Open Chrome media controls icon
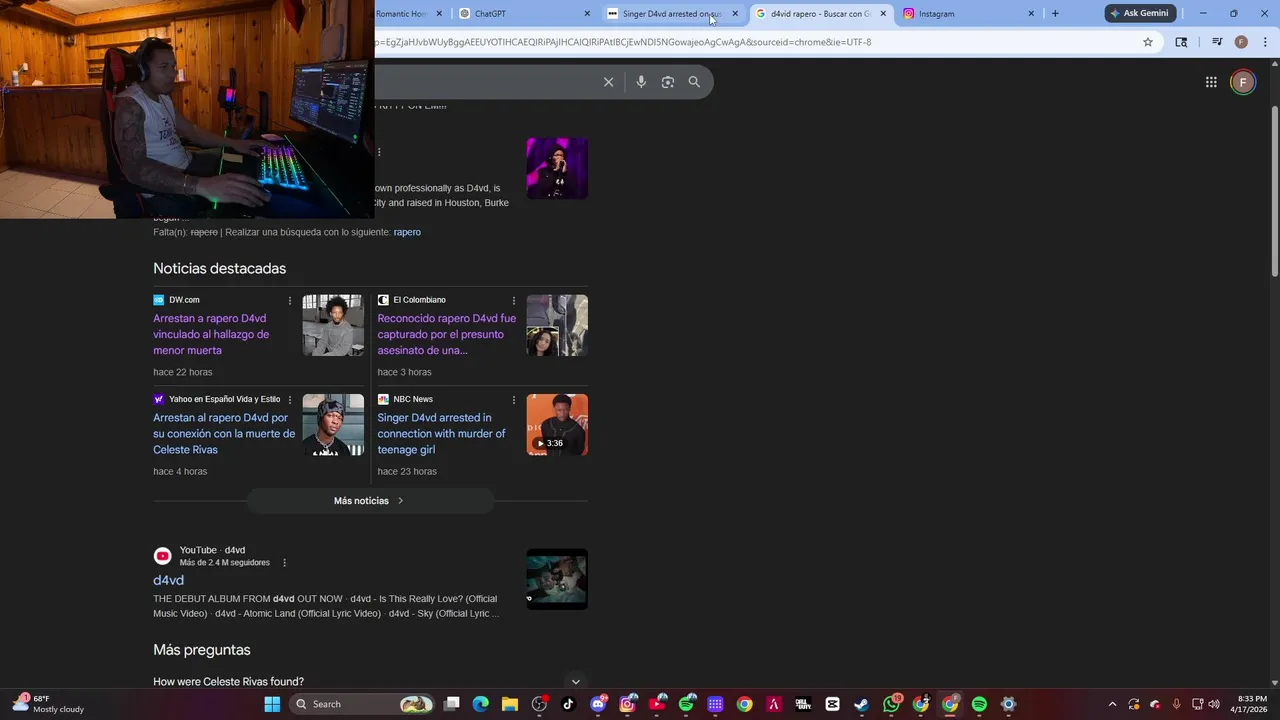This screenshot has width=1280, height=720. tap(1217, 42)
